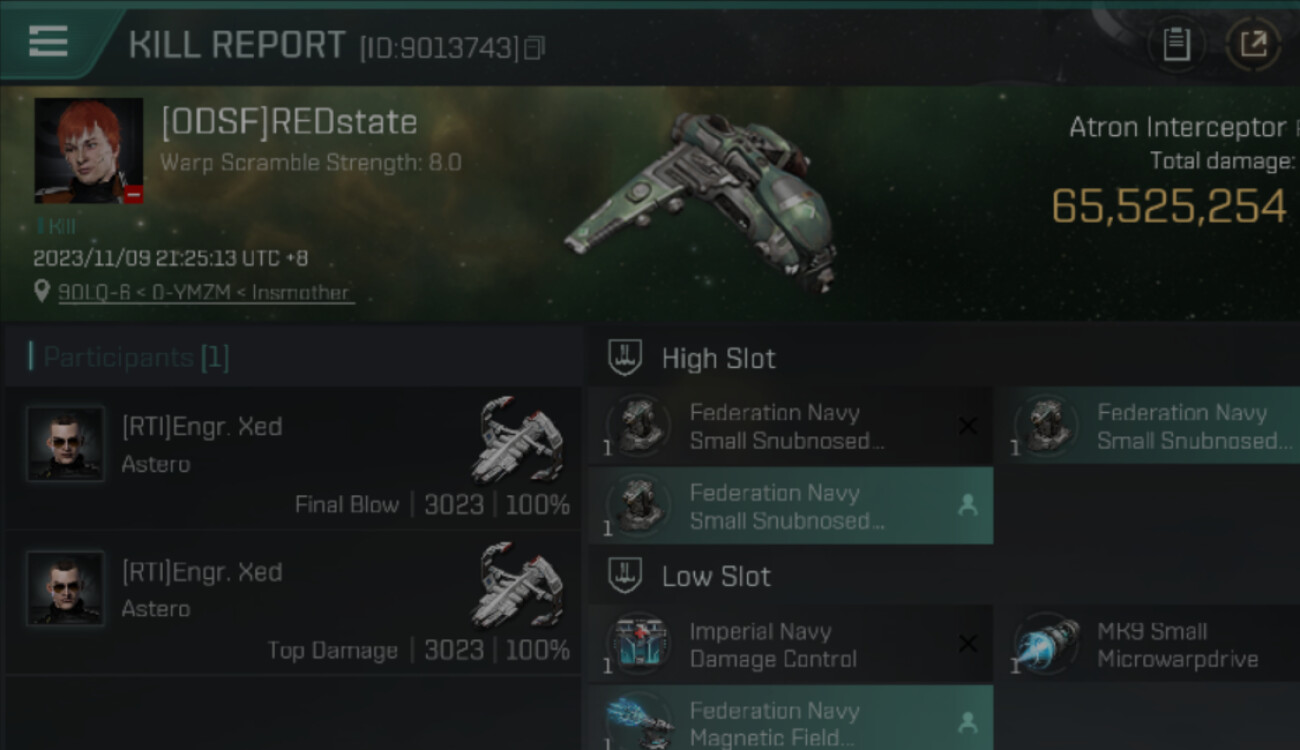
Task: Click the X mark on Imperial Navy Damage Control
Action: 967,644
